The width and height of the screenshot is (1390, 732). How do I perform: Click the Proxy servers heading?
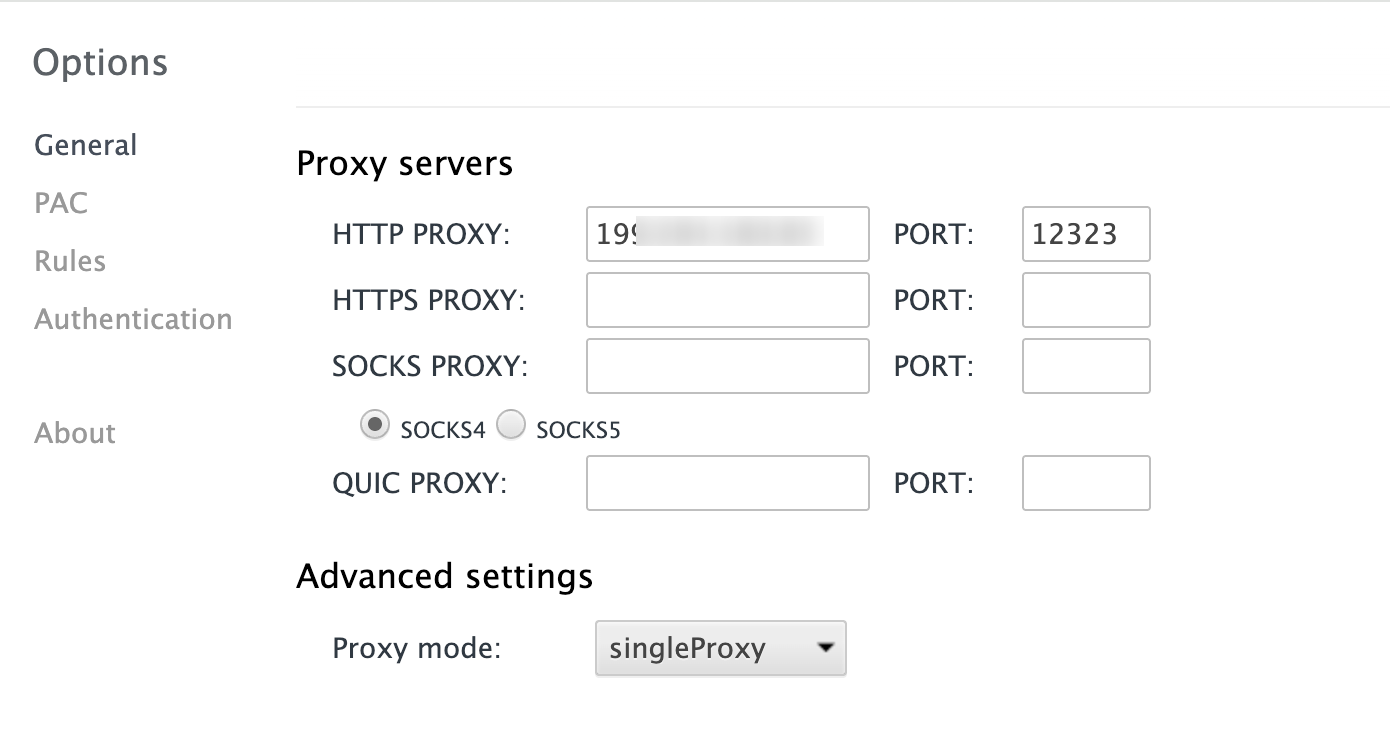pos(404,163)
